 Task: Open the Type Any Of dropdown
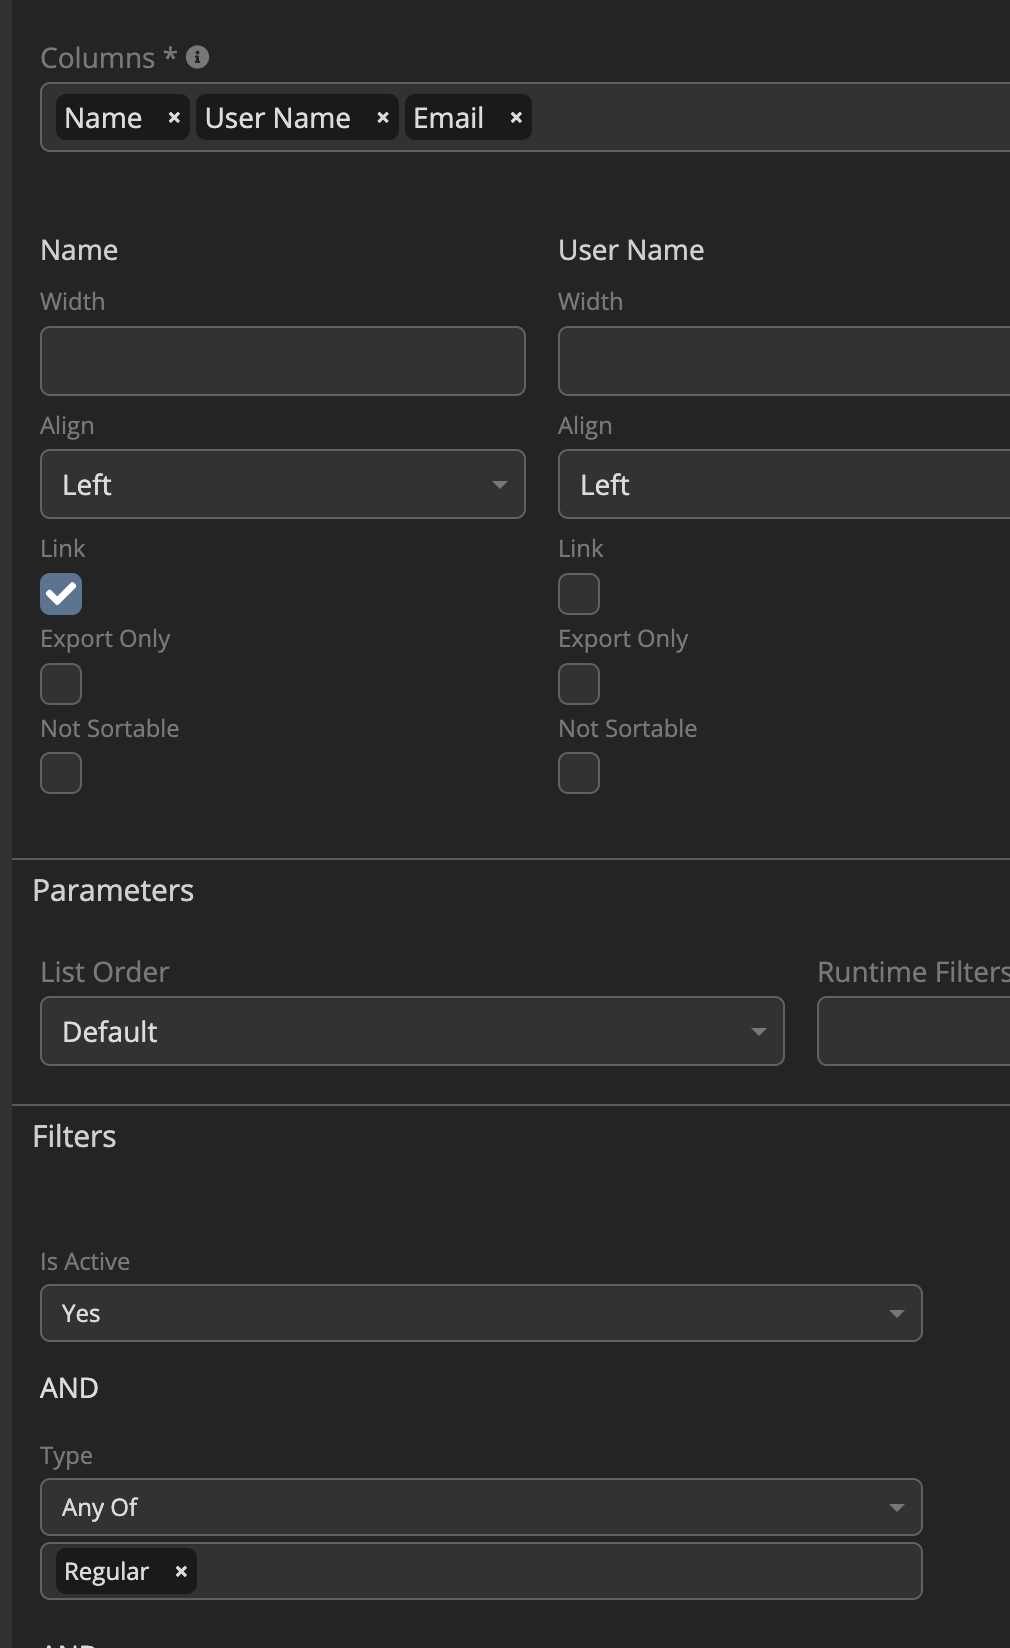pos(481,1507)
